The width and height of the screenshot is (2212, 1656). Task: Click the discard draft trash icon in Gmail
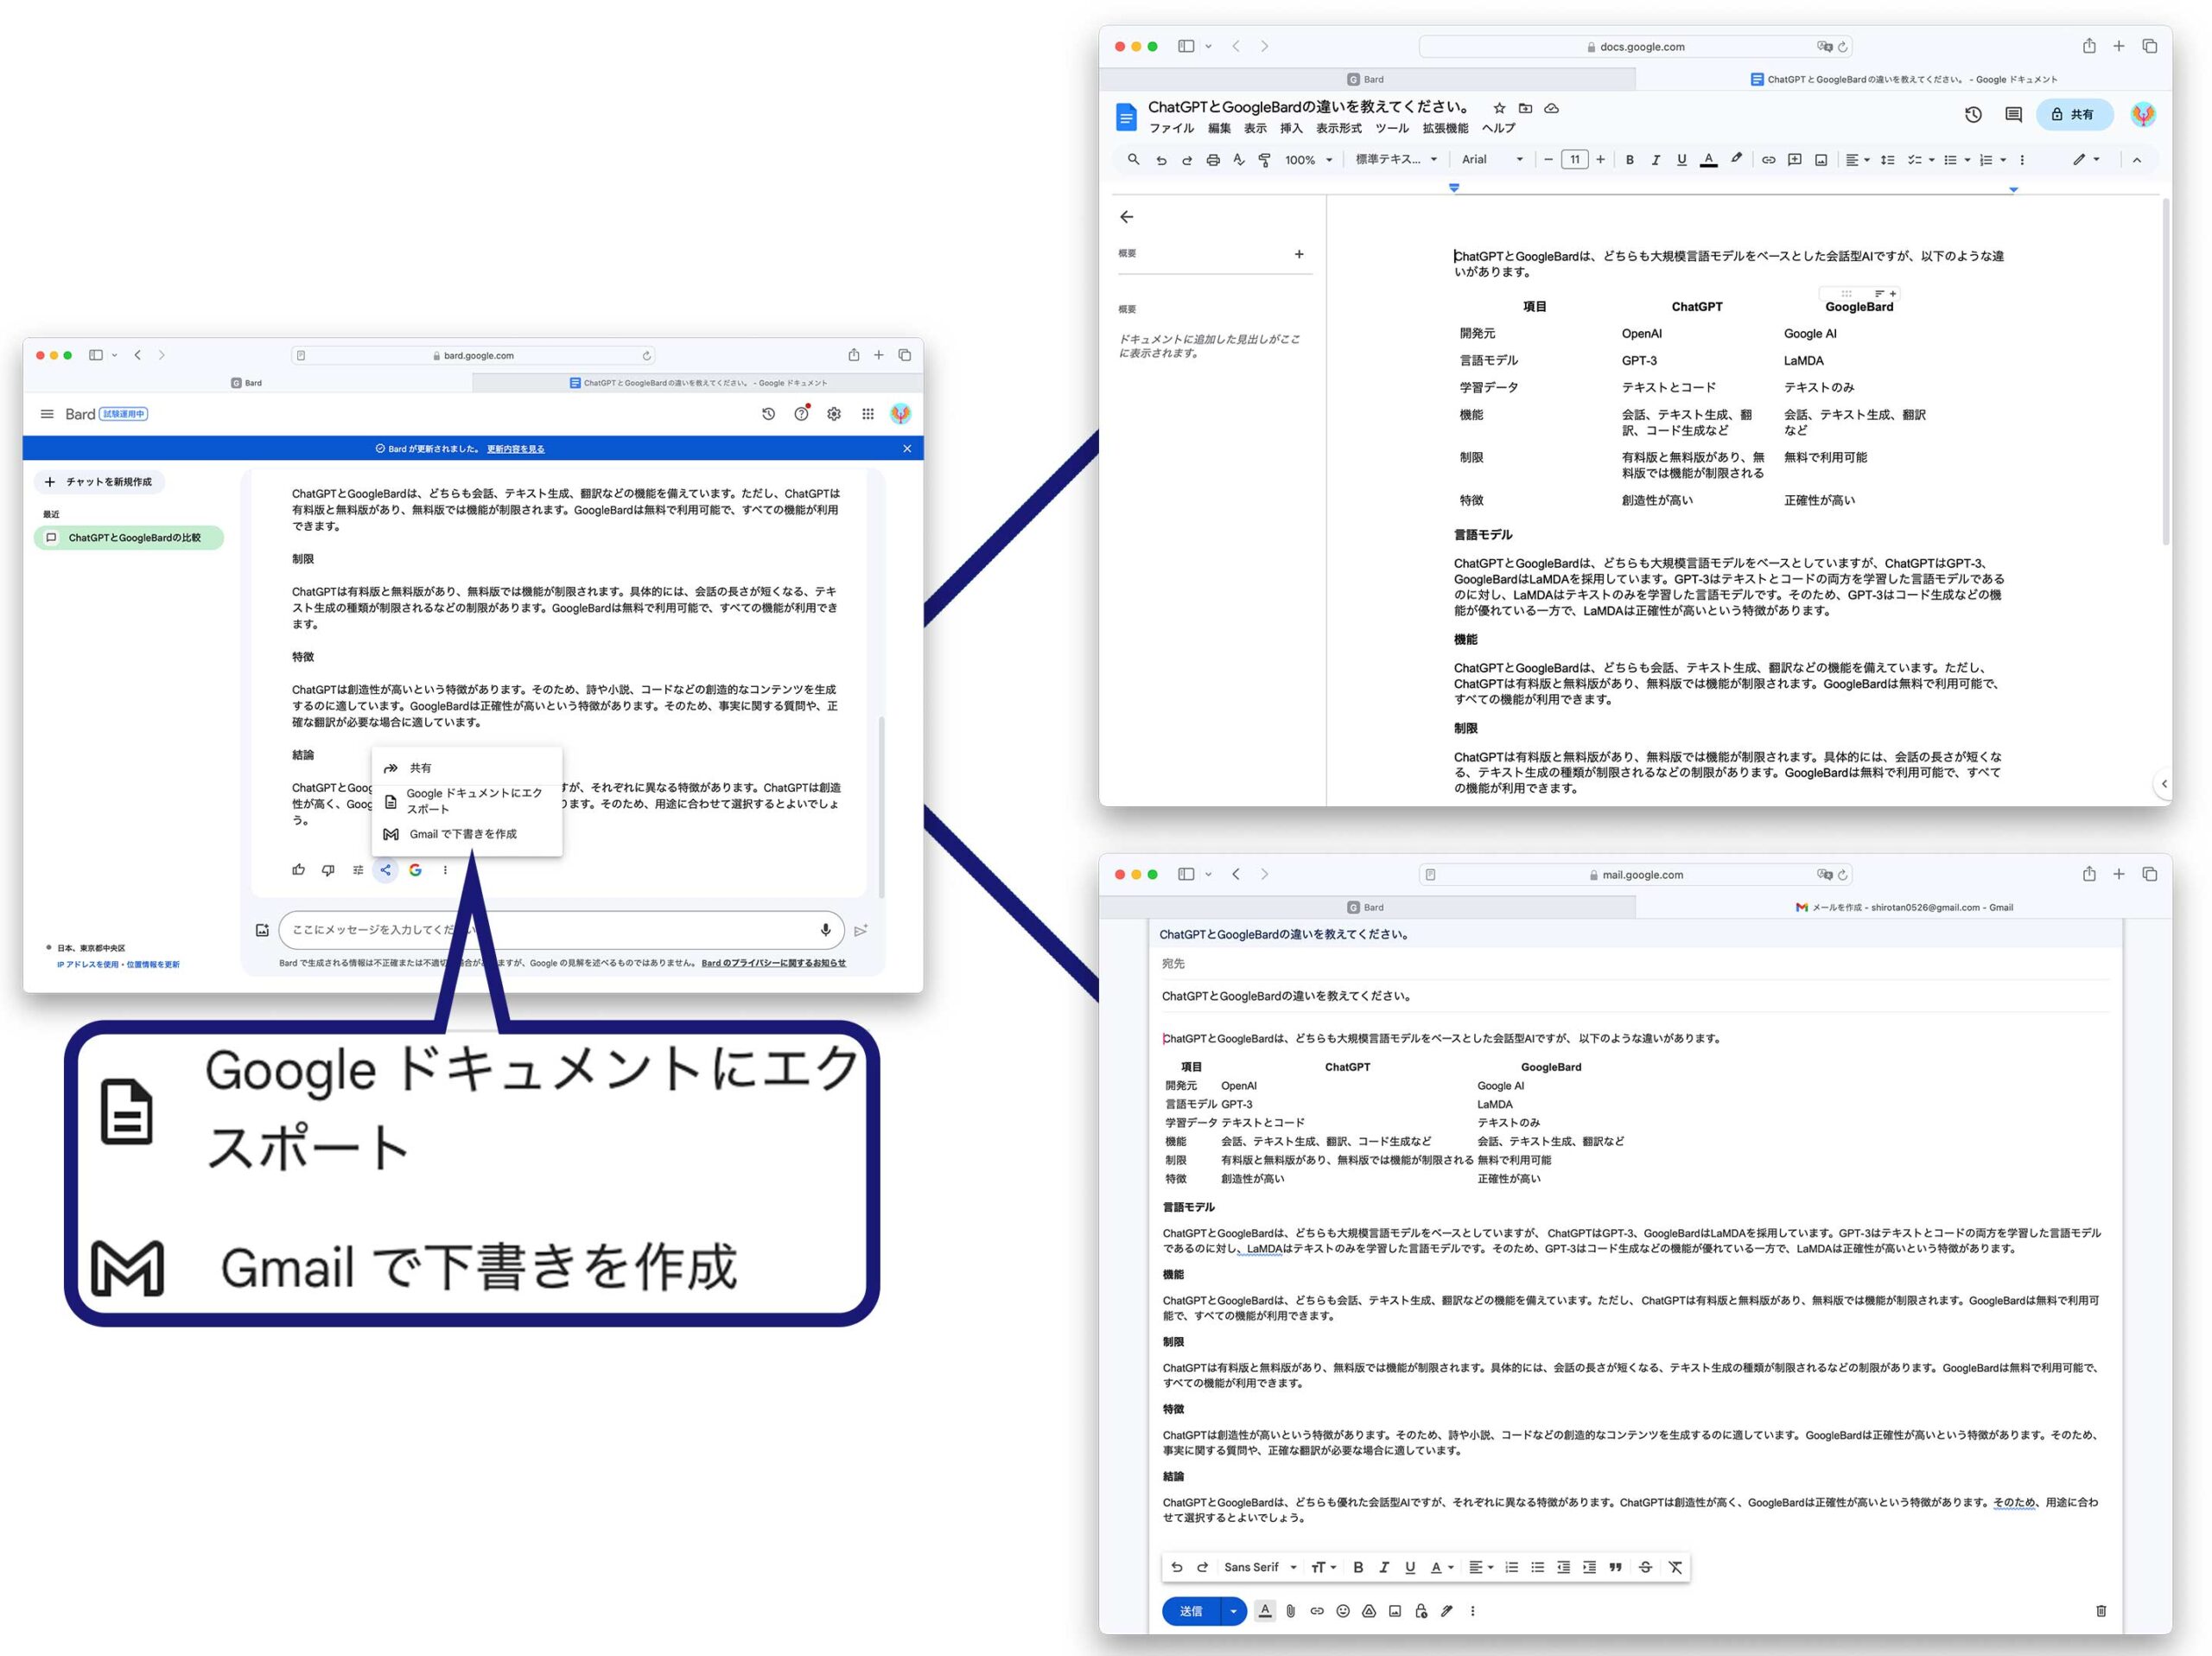click(x=2101, y=1611)
